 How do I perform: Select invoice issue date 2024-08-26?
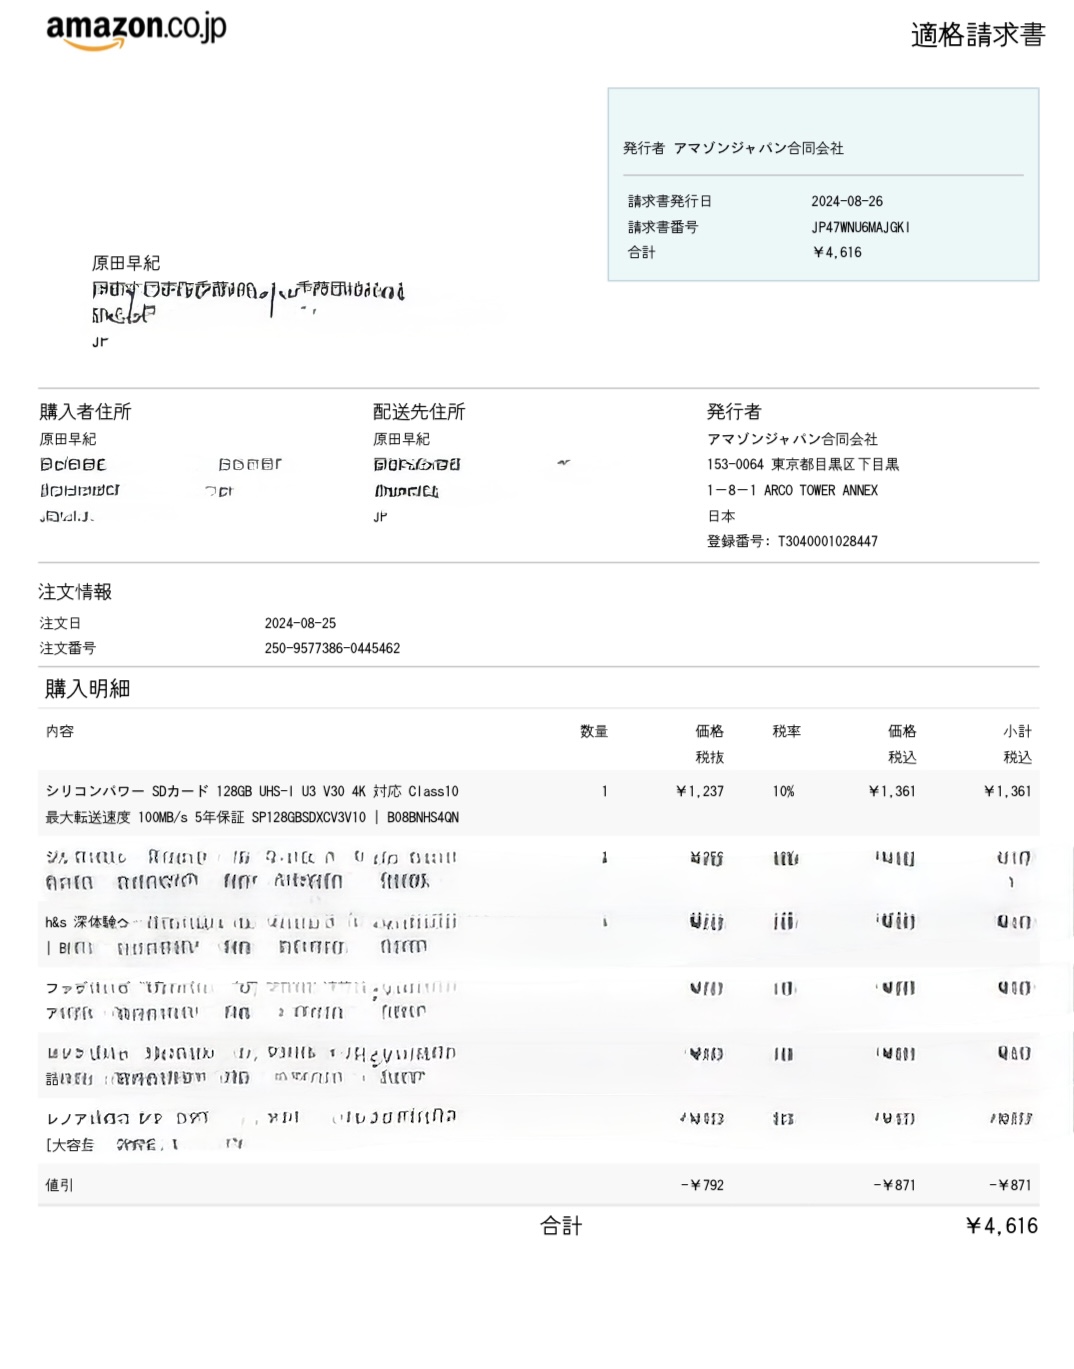click(846, 201)
